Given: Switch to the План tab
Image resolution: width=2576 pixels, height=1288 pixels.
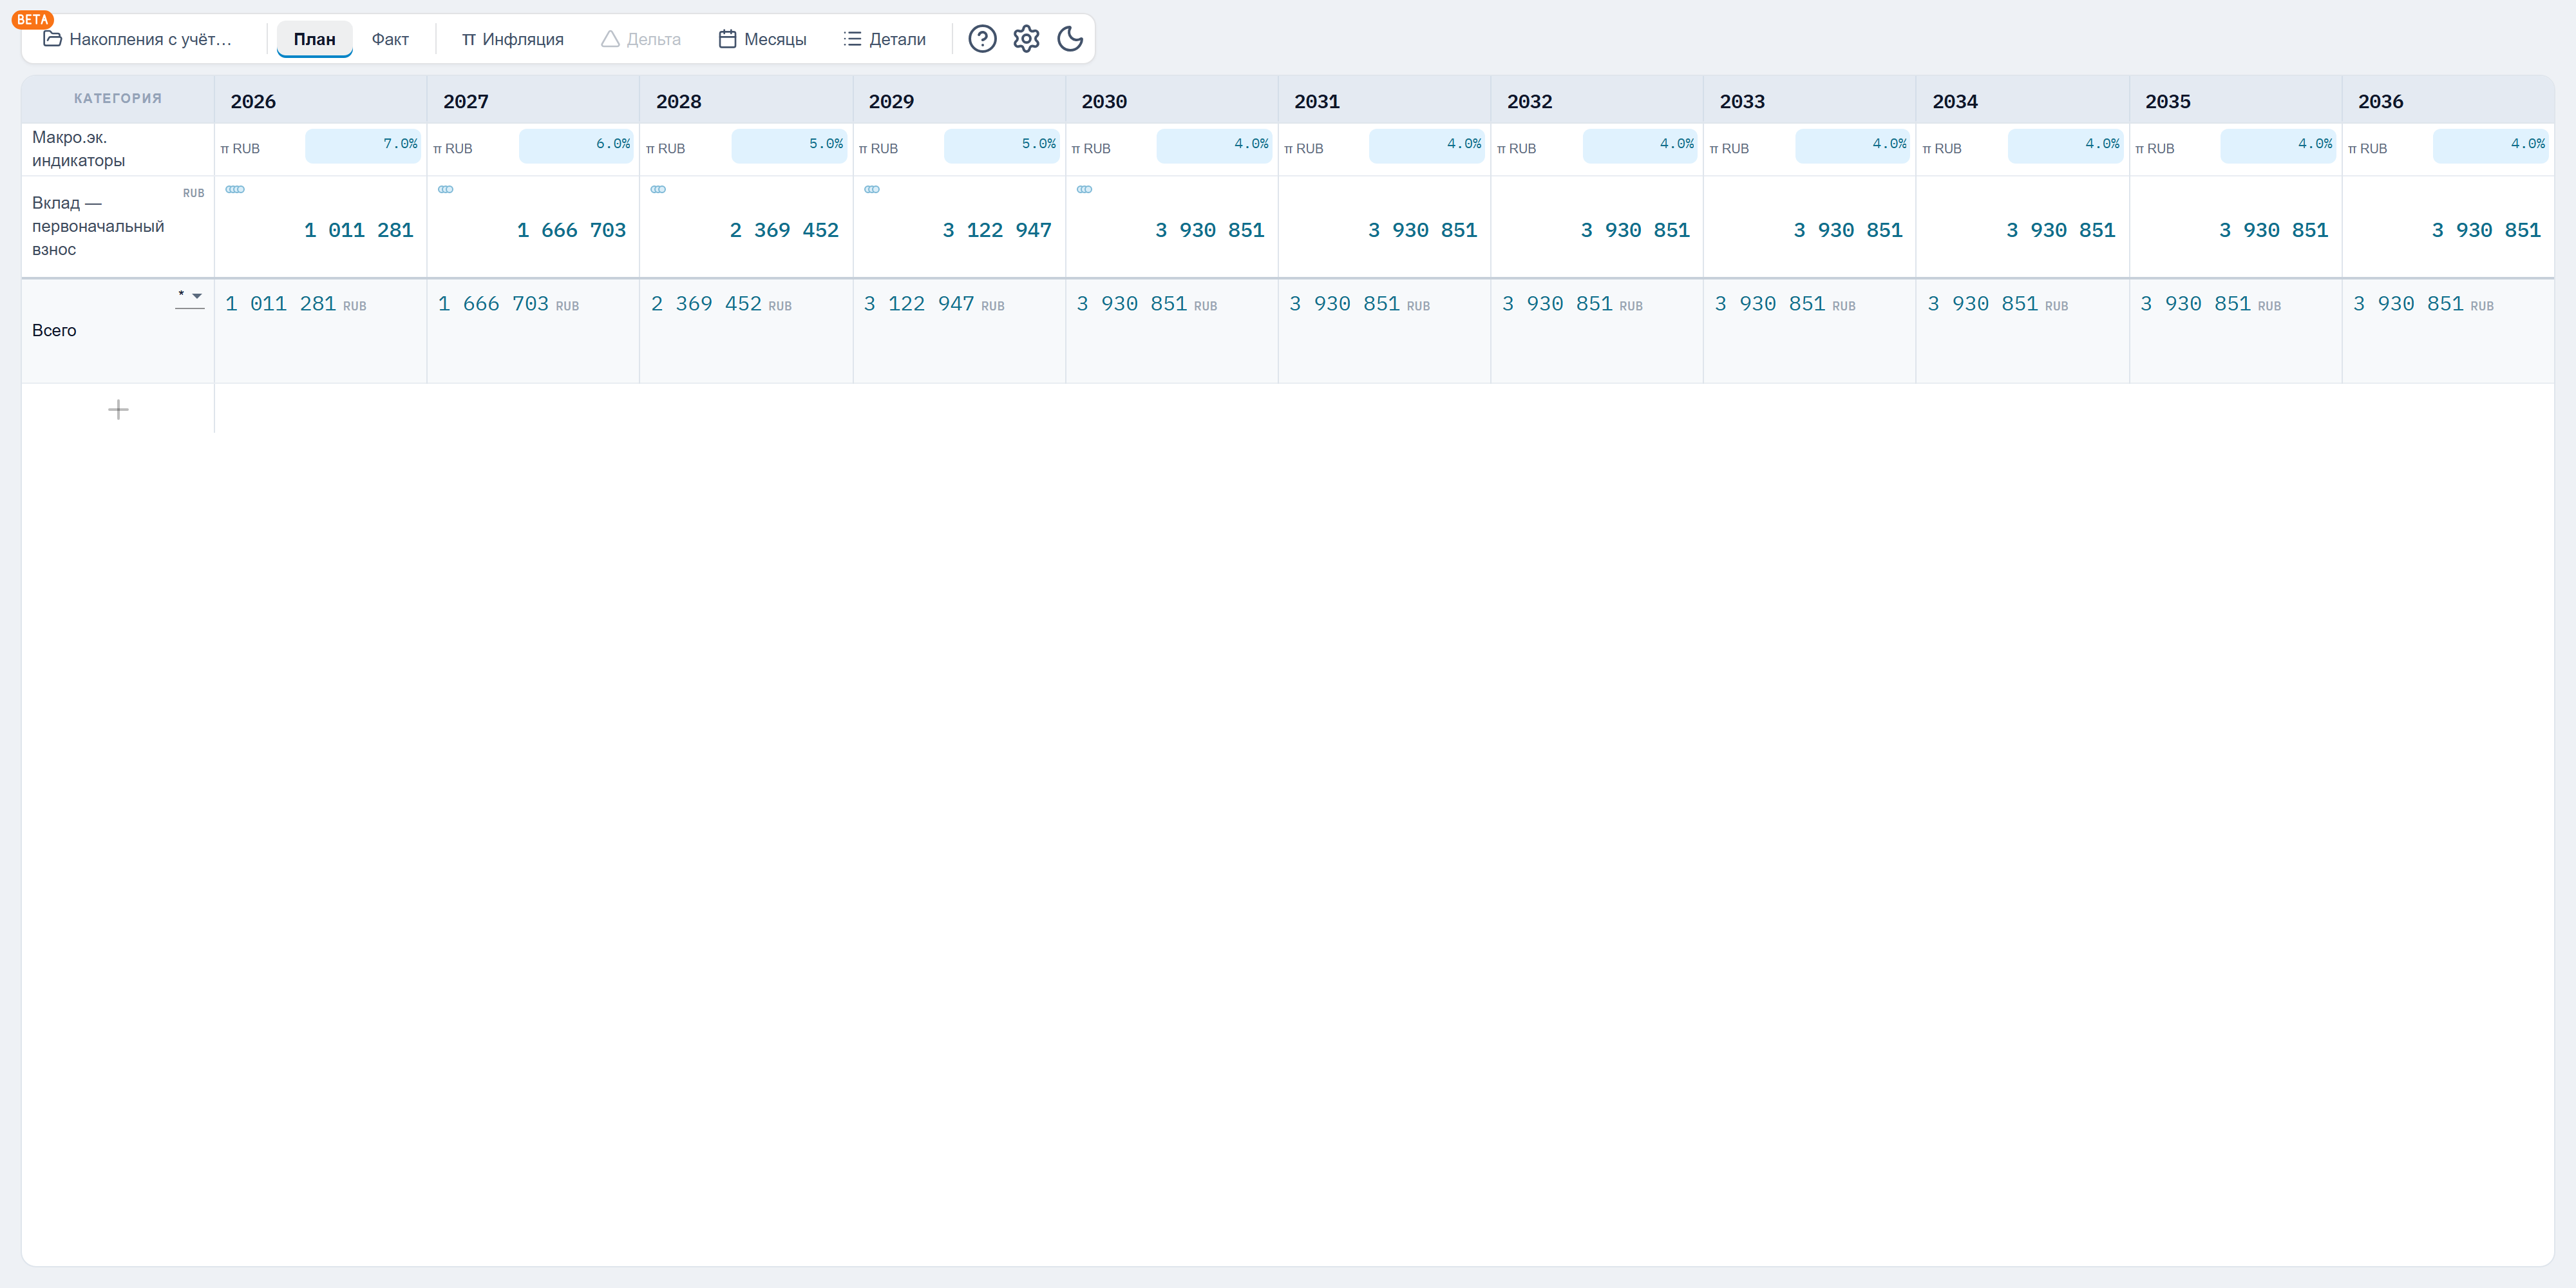Looking at the screenshot, I should 314,39.
